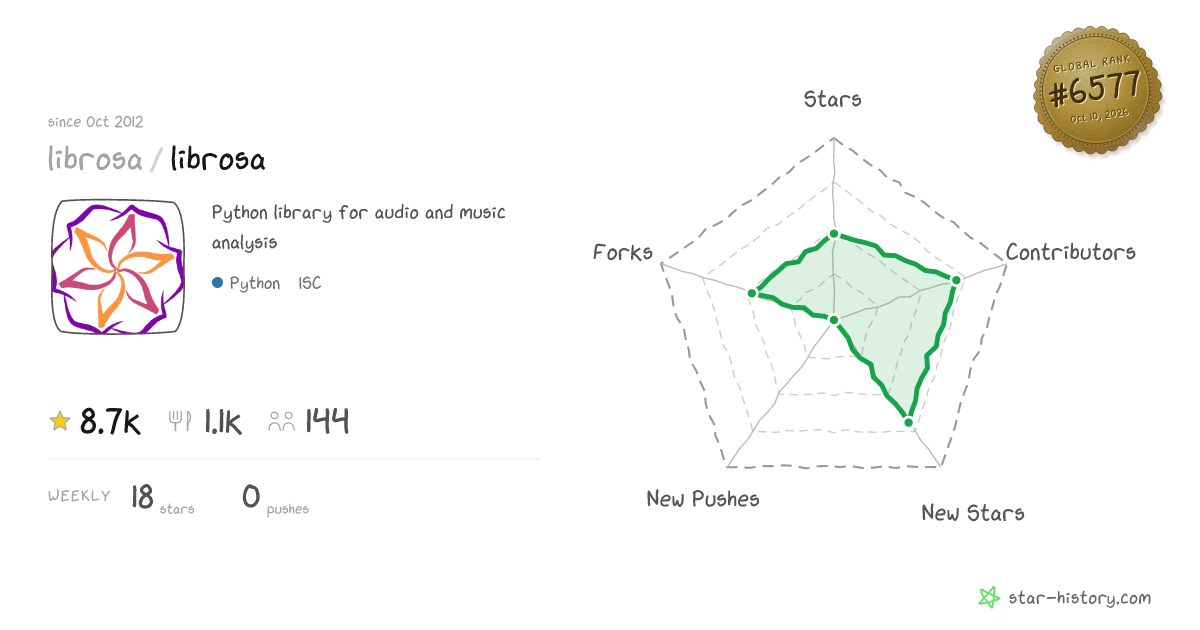Click the yellow star icon beside 8.7k
The width and height of the screenshot is (1200, 630).
(x=60, y=422)
